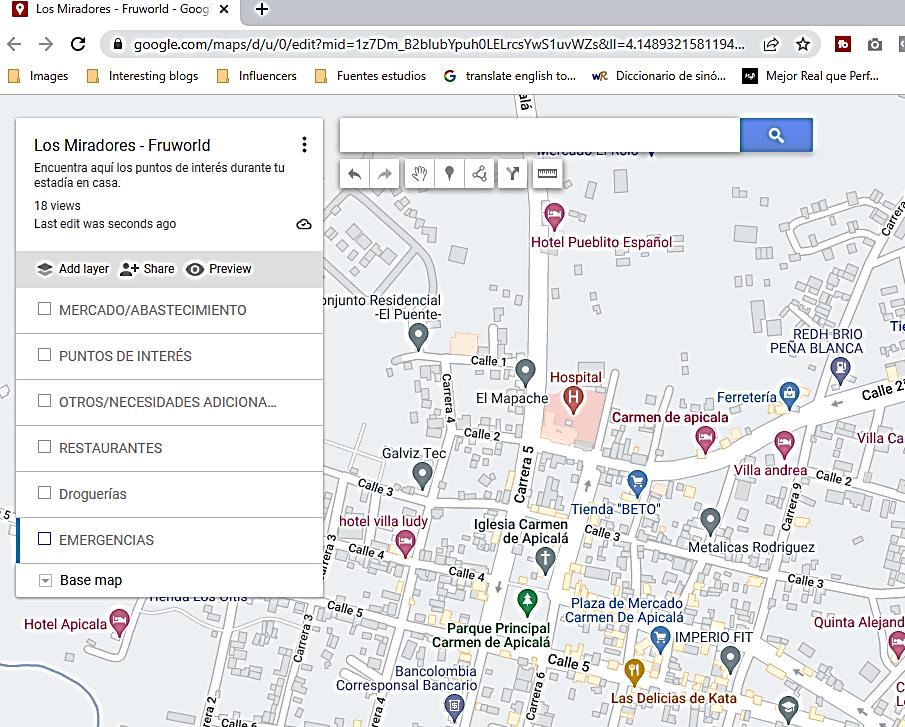The width and height of the screenshot is (905, 727).
Task: Select the hand pan tool
Action: 419,174
